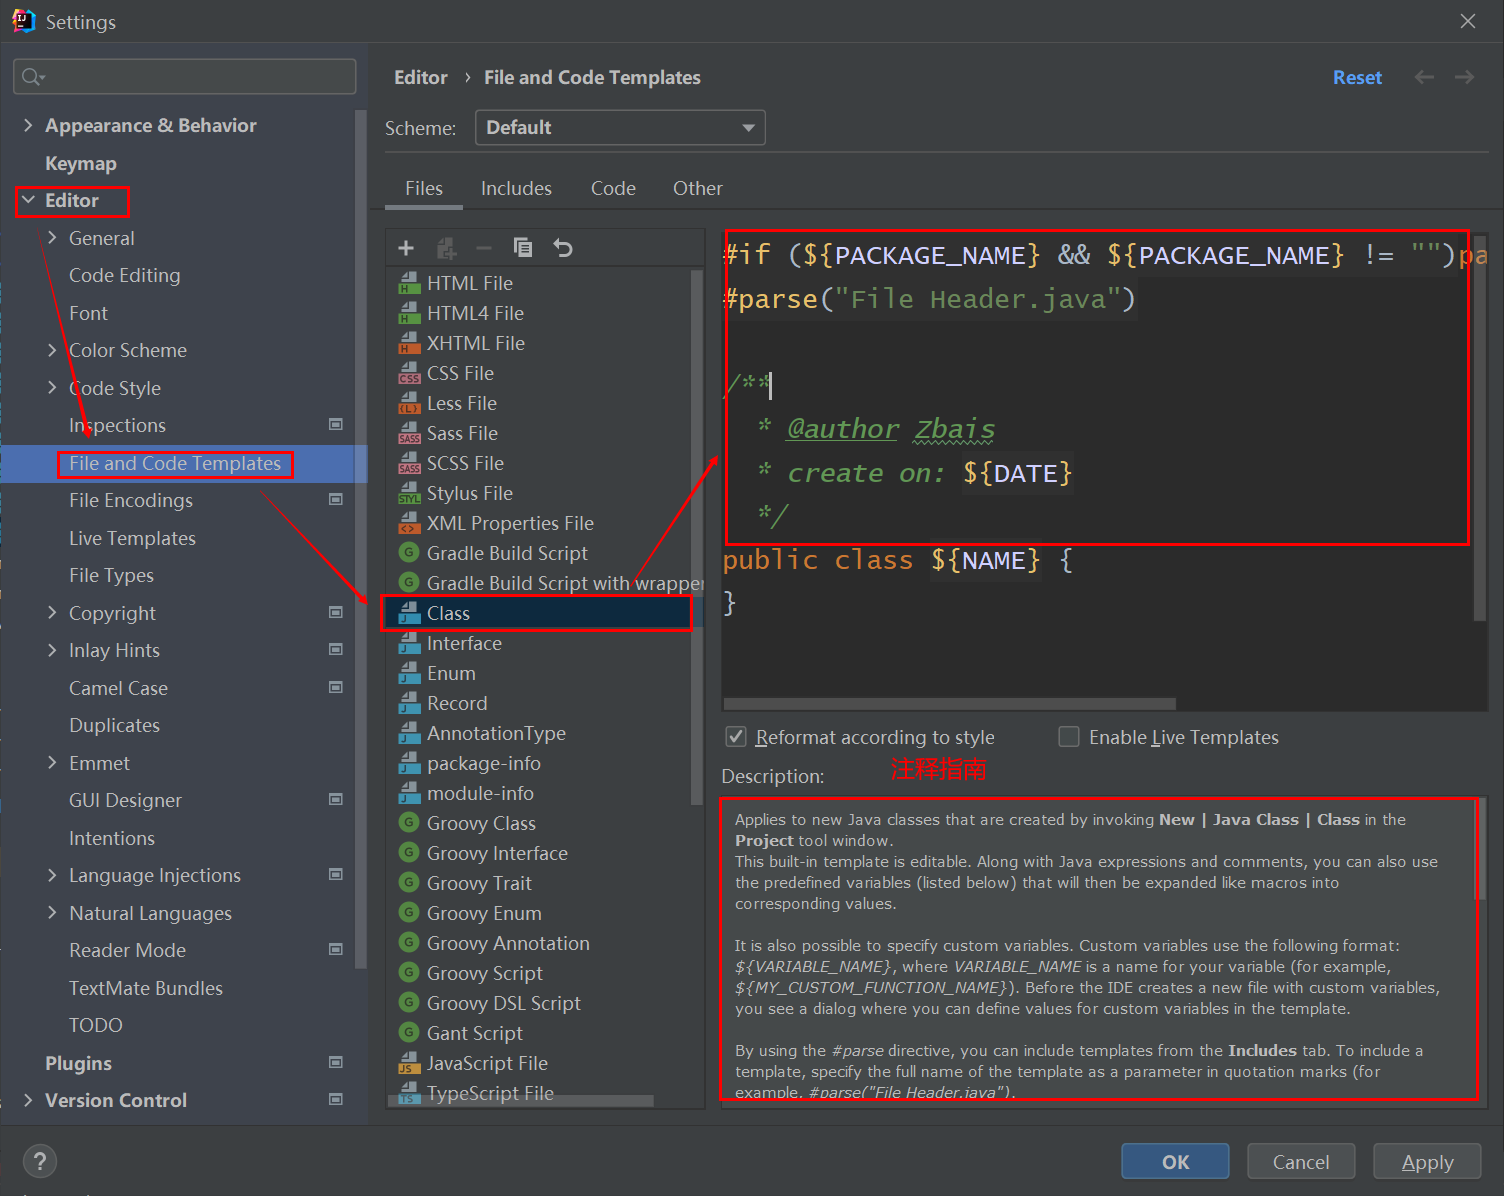Click the Editor breadcrumb link
The height and width of the screenshot is (1196, 1504).
click(421, 77)
